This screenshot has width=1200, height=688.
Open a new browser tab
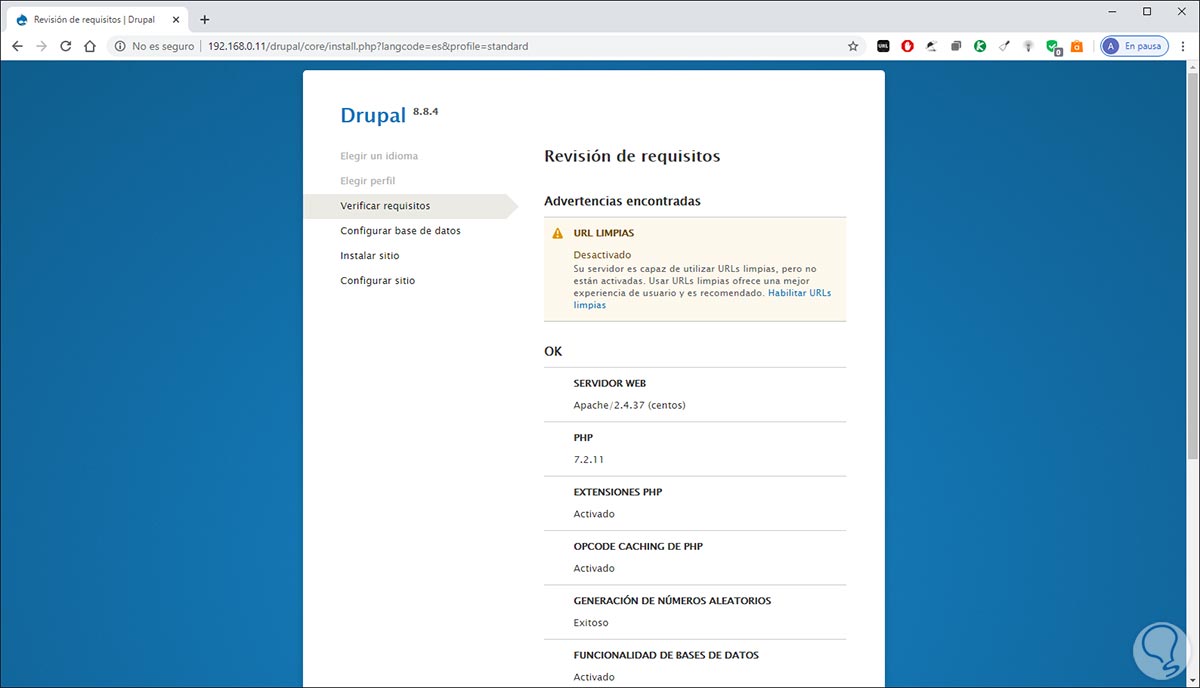point(205,19)
